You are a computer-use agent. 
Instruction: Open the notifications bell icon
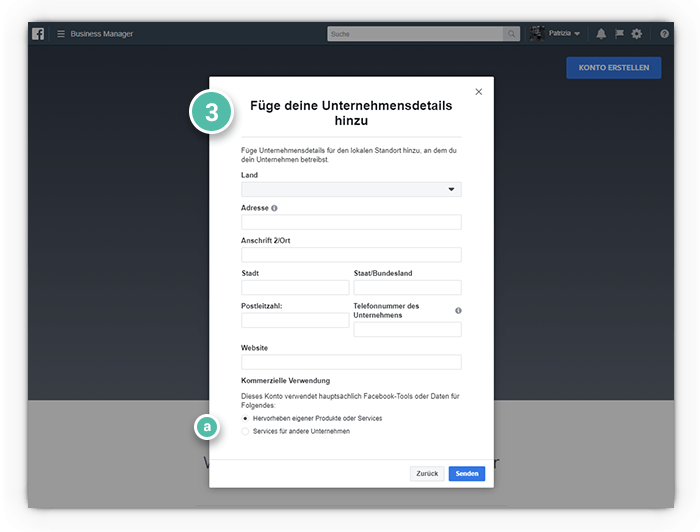601,34
